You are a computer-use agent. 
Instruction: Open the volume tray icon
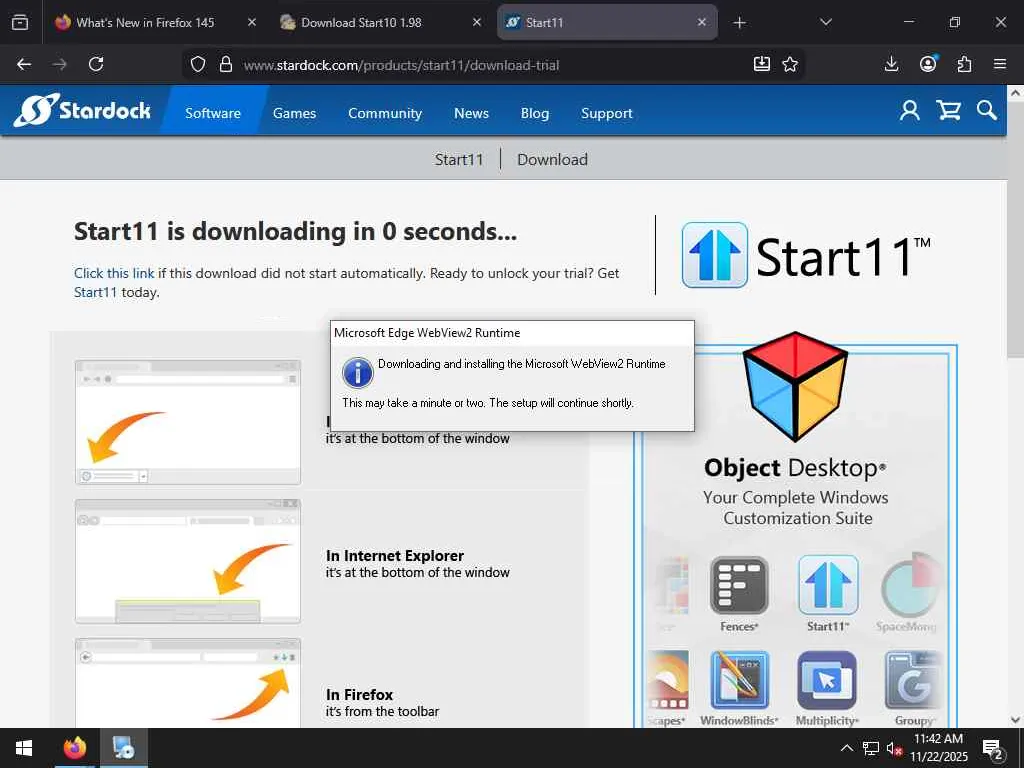point(894,748)
